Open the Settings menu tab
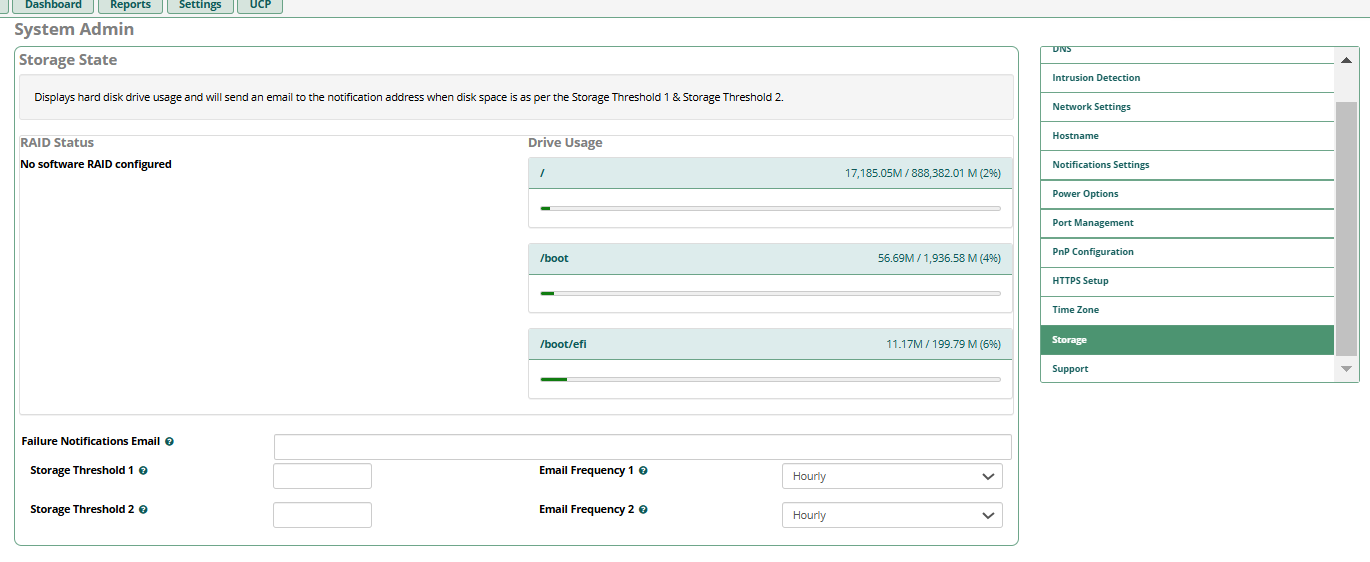 click(200, 6)
